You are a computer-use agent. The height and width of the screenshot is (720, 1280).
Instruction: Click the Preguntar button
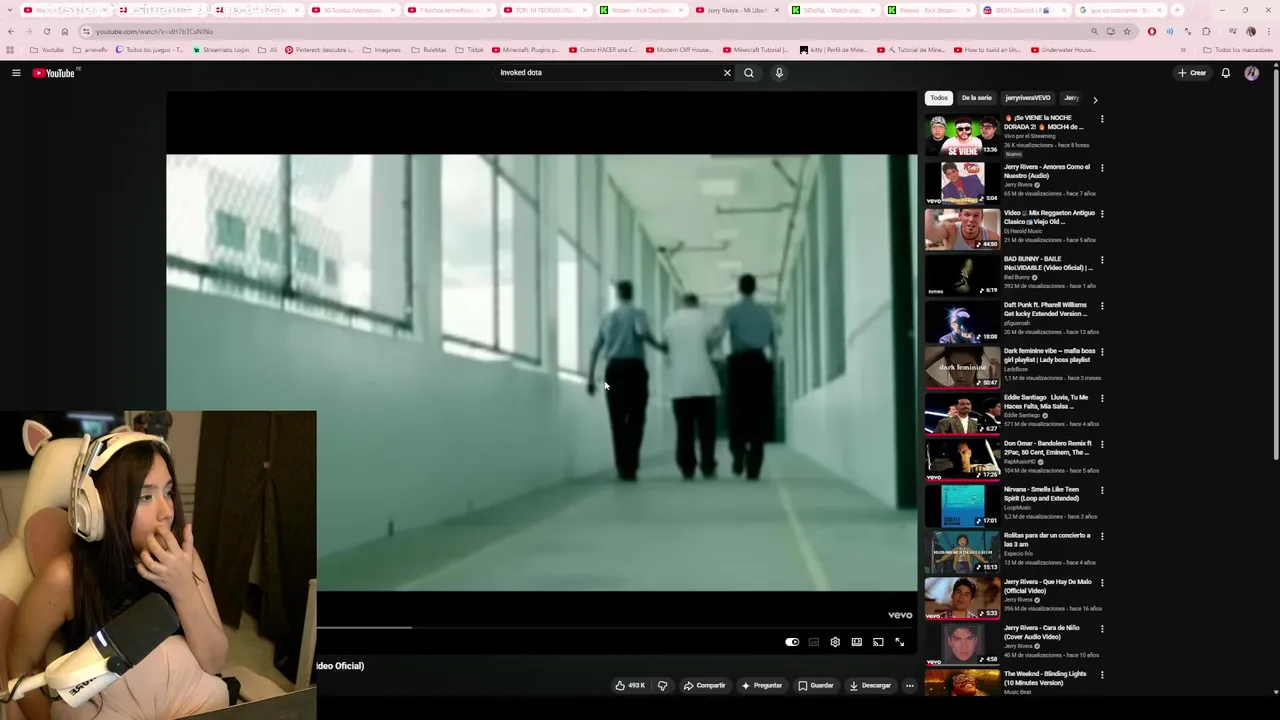click(x=762, y=686)
